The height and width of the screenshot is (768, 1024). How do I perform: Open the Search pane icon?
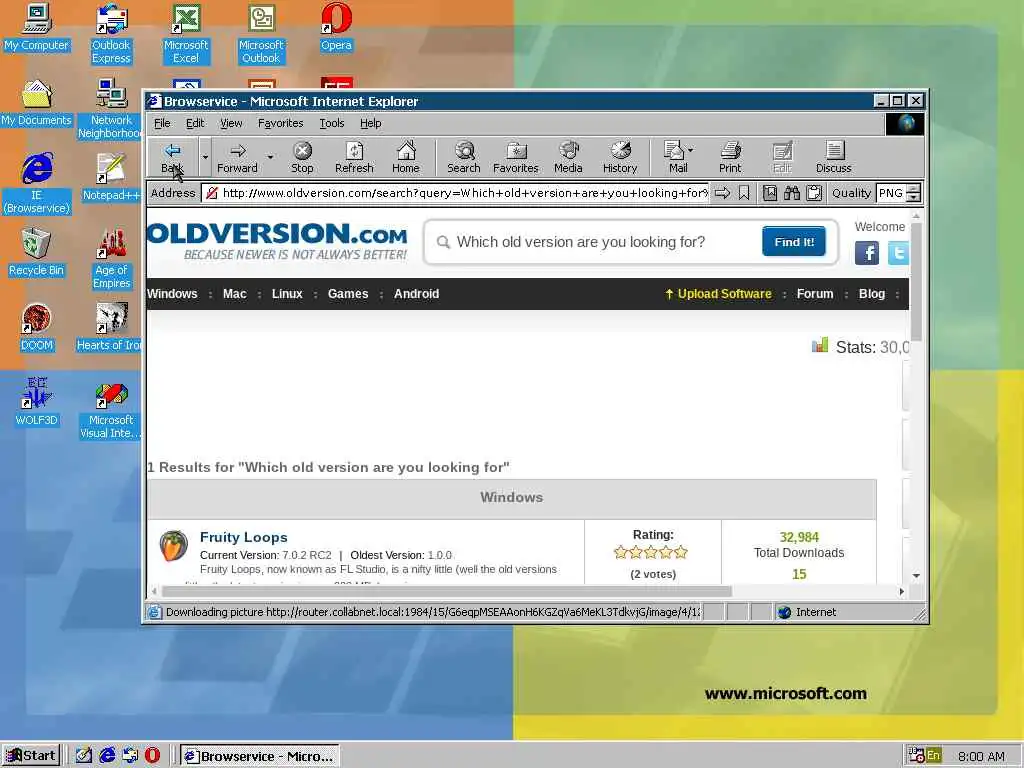(464, 157)
